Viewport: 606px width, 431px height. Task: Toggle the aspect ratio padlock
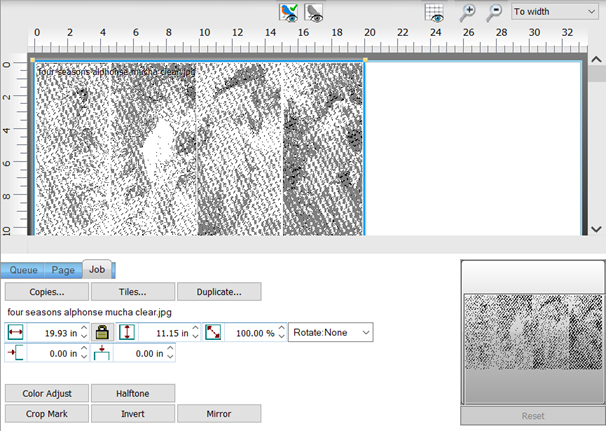[102, 332]
